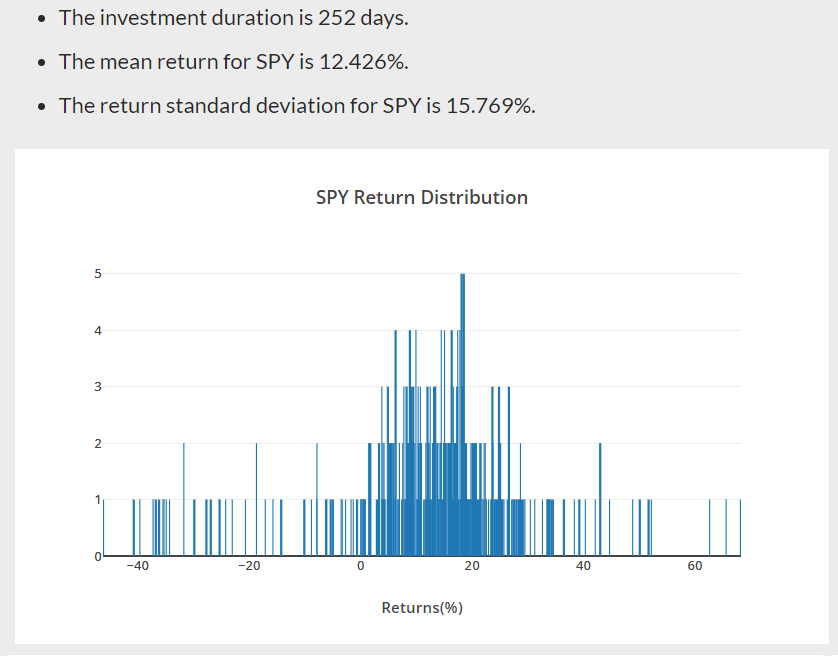Select the investment duration 252 days text
This screenshot has height=656, width=838.
tap(234, 18)
